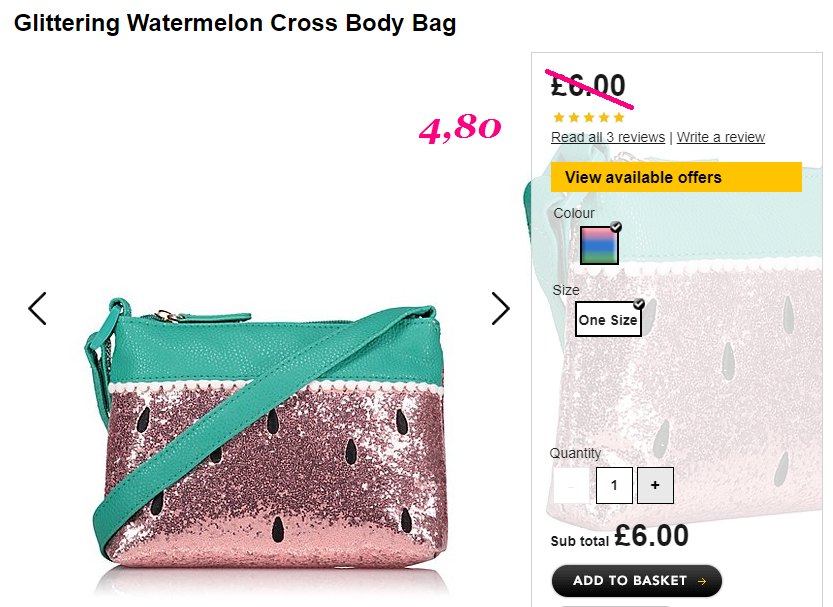Click the five-star rating icons
The image size is (833, 607).
point(589,117)
